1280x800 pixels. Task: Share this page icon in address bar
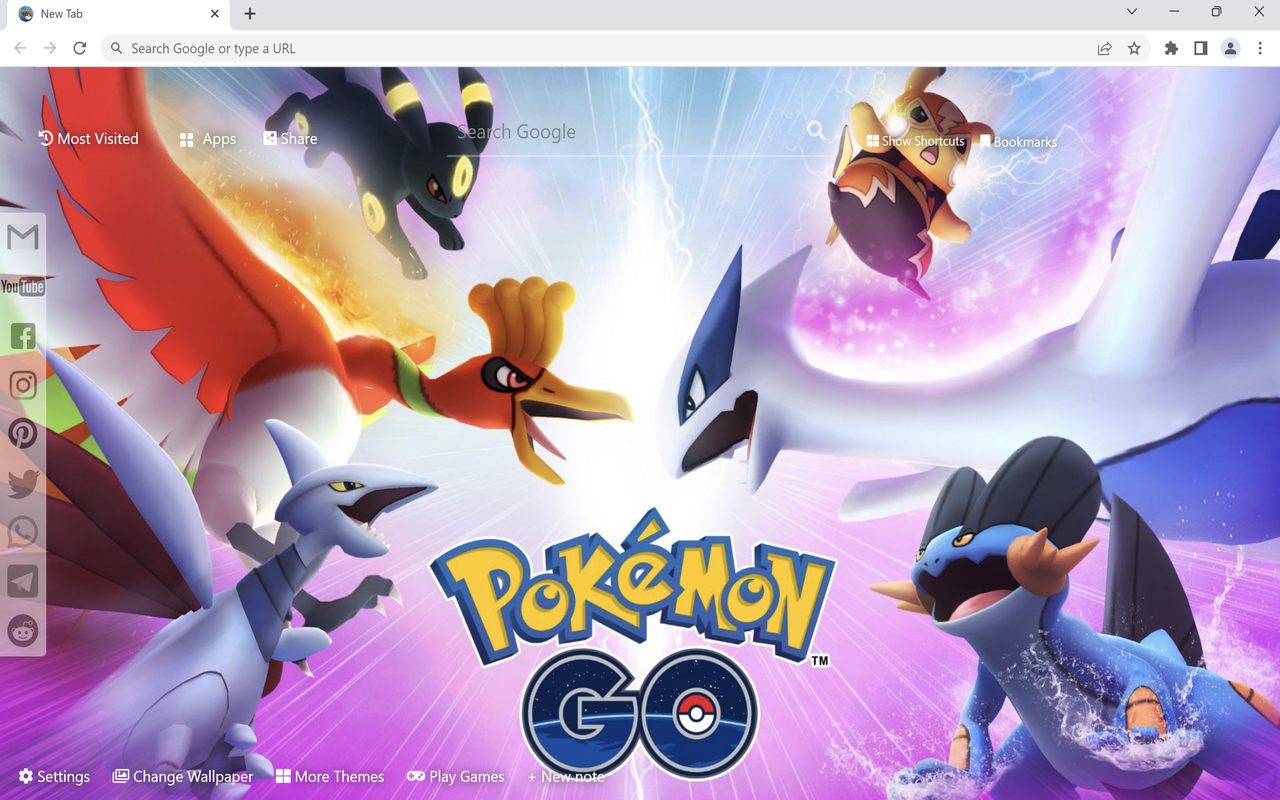click(x=1104, y=48)
